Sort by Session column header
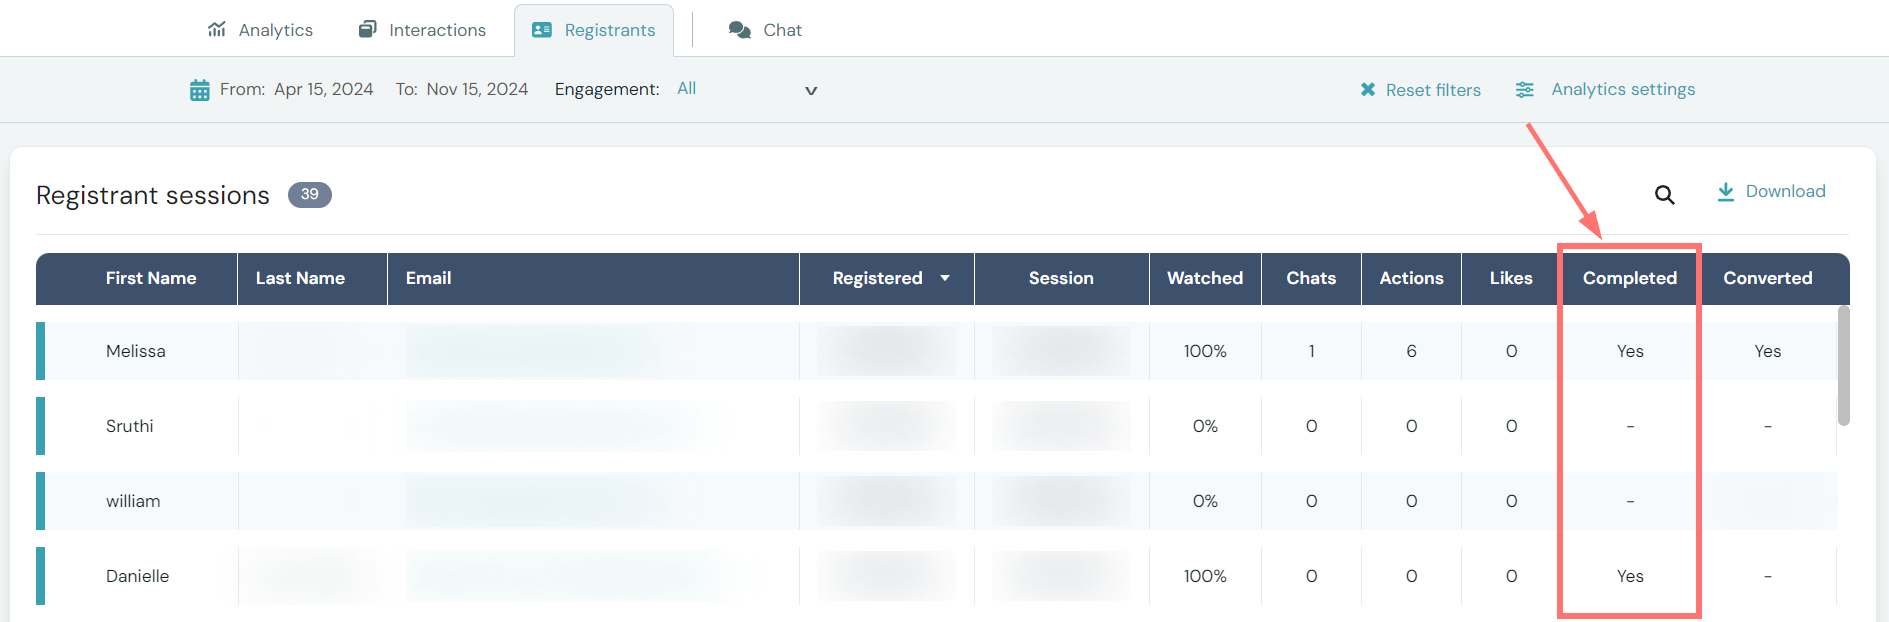Viewport: 1889px width, 622px height. click(1061, 278)
